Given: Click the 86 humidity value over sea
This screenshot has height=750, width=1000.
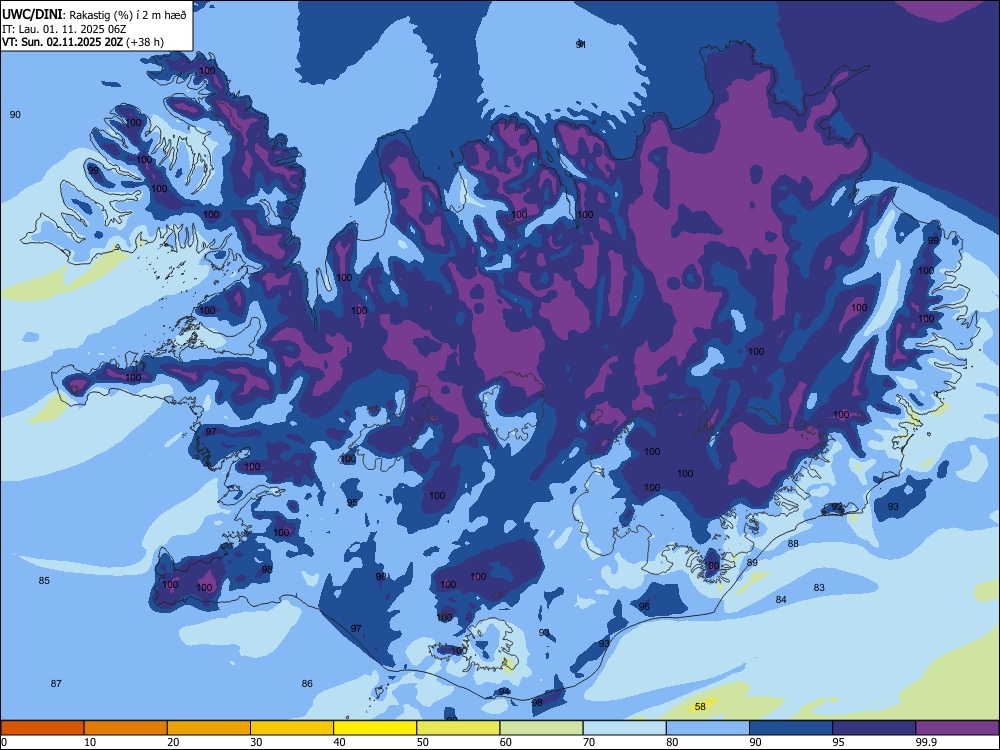Looking at the screenshot, I should (x=307, y=684).
